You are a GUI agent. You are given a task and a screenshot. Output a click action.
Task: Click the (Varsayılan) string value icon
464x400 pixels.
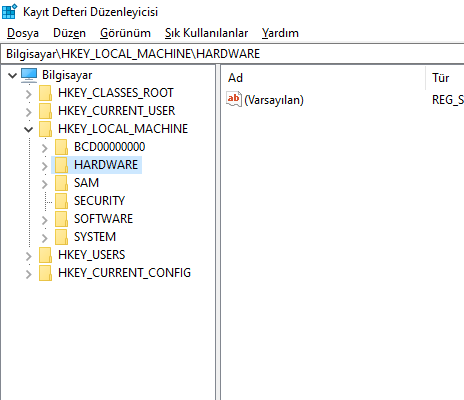click(x=234, y=99)
